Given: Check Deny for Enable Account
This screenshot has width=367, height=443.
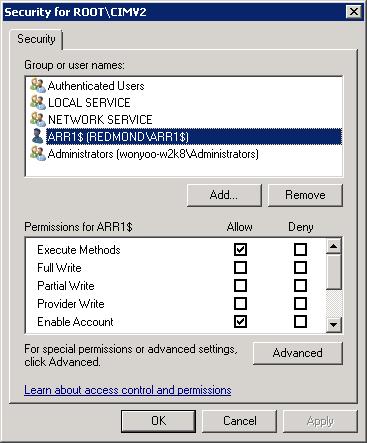Looking at the screenshot, I should click(300, 321).
